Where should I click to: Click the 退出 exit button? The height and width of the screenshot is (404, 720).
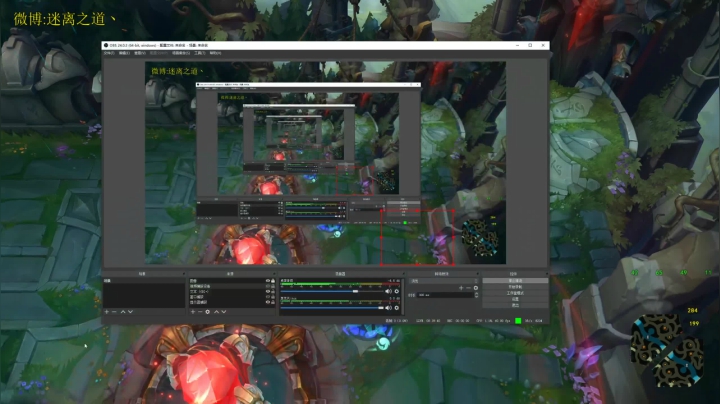(515, 305)
